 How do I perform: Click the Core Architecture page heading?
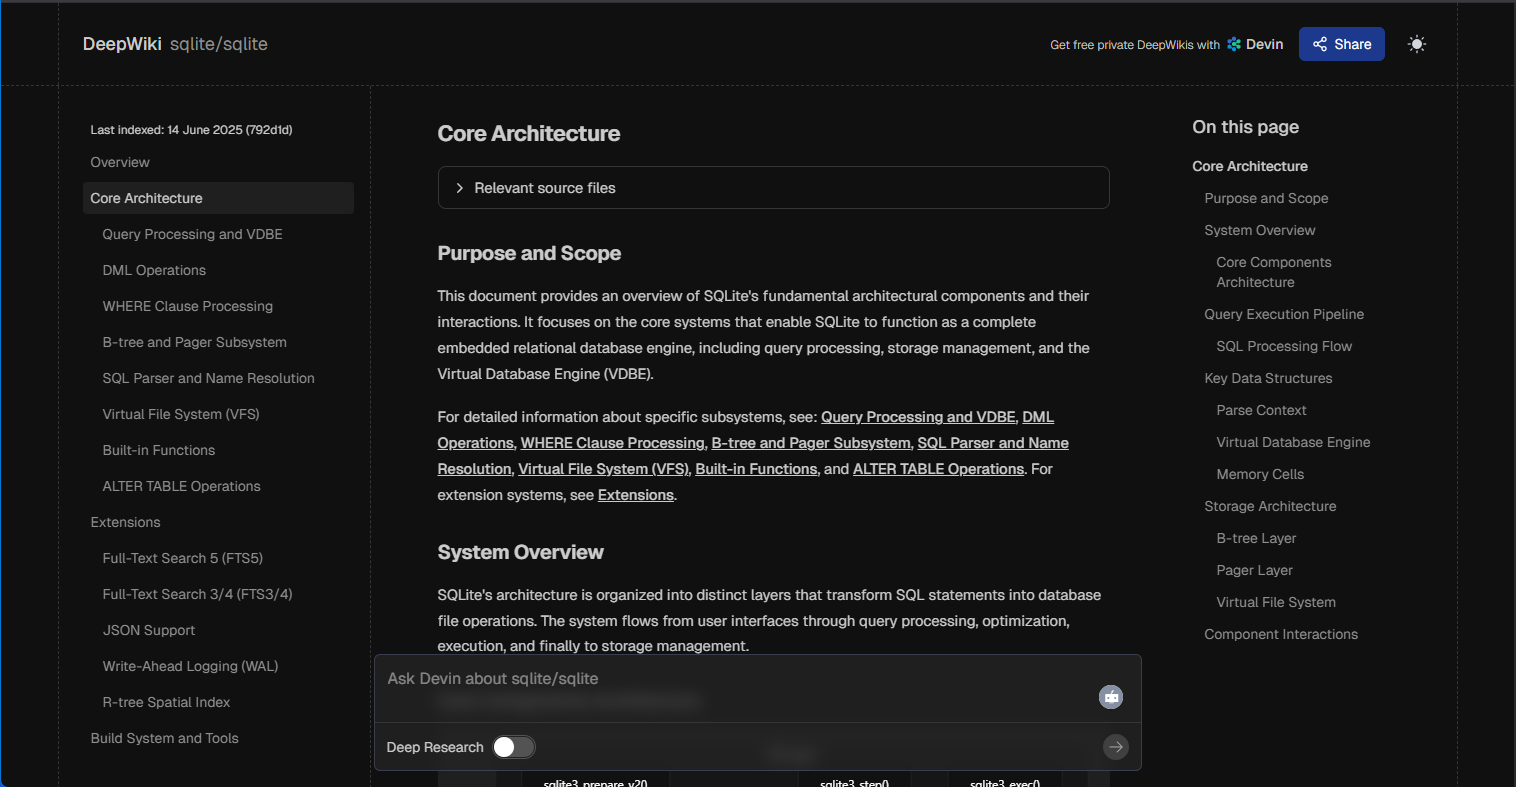click(x=529, y=134)
